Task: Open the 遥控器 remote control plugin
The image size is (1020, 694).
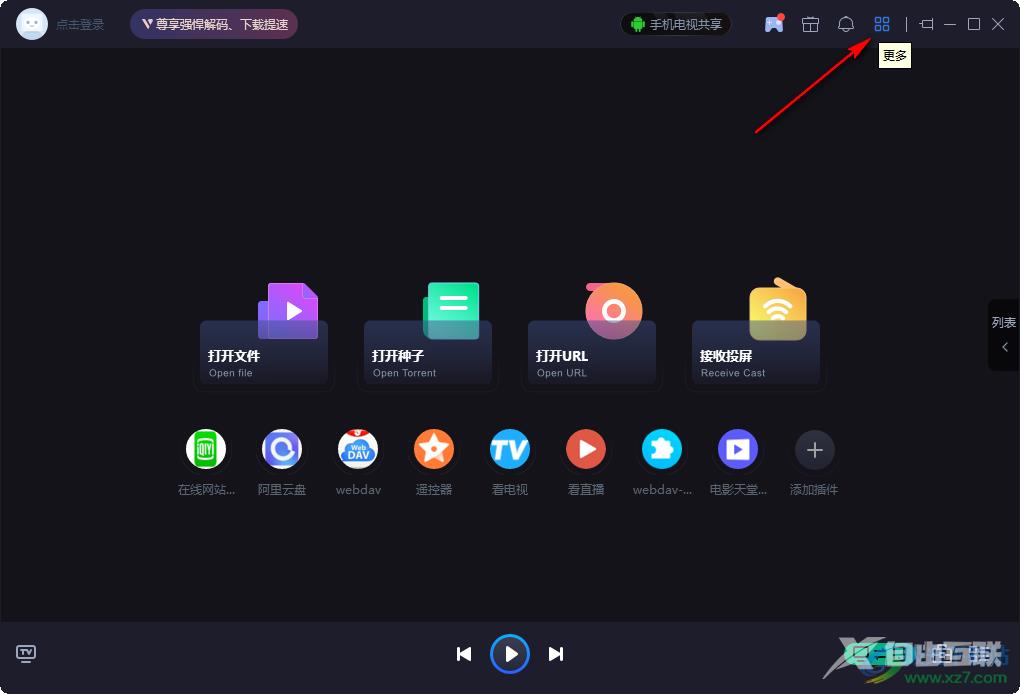Action: pos(434,449)
